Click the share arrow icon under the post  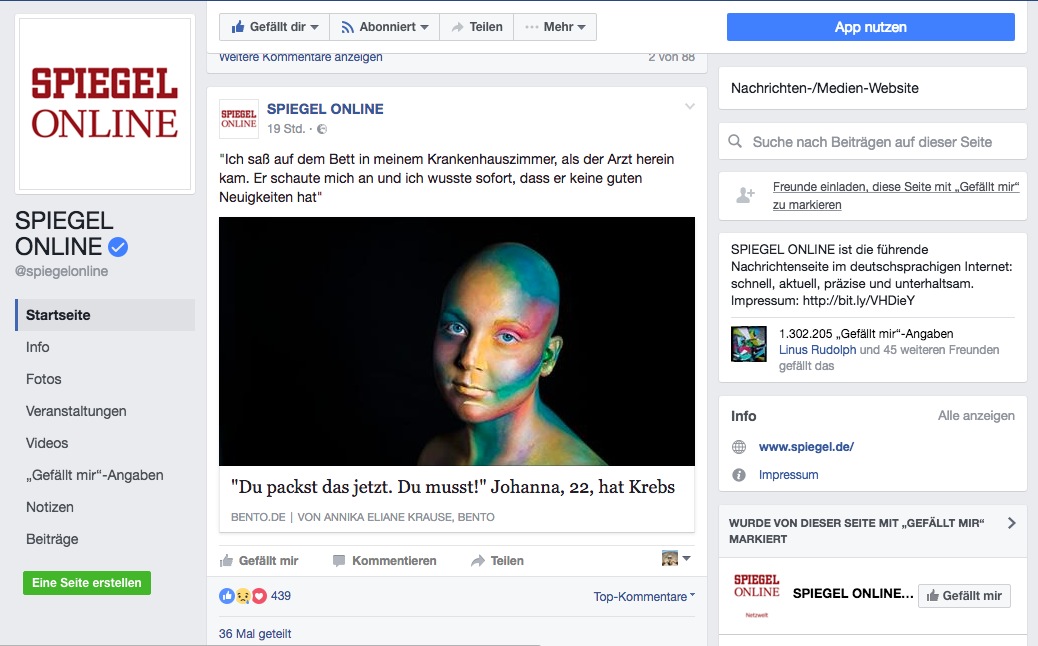pyautogui.click(x=477, y=561)
